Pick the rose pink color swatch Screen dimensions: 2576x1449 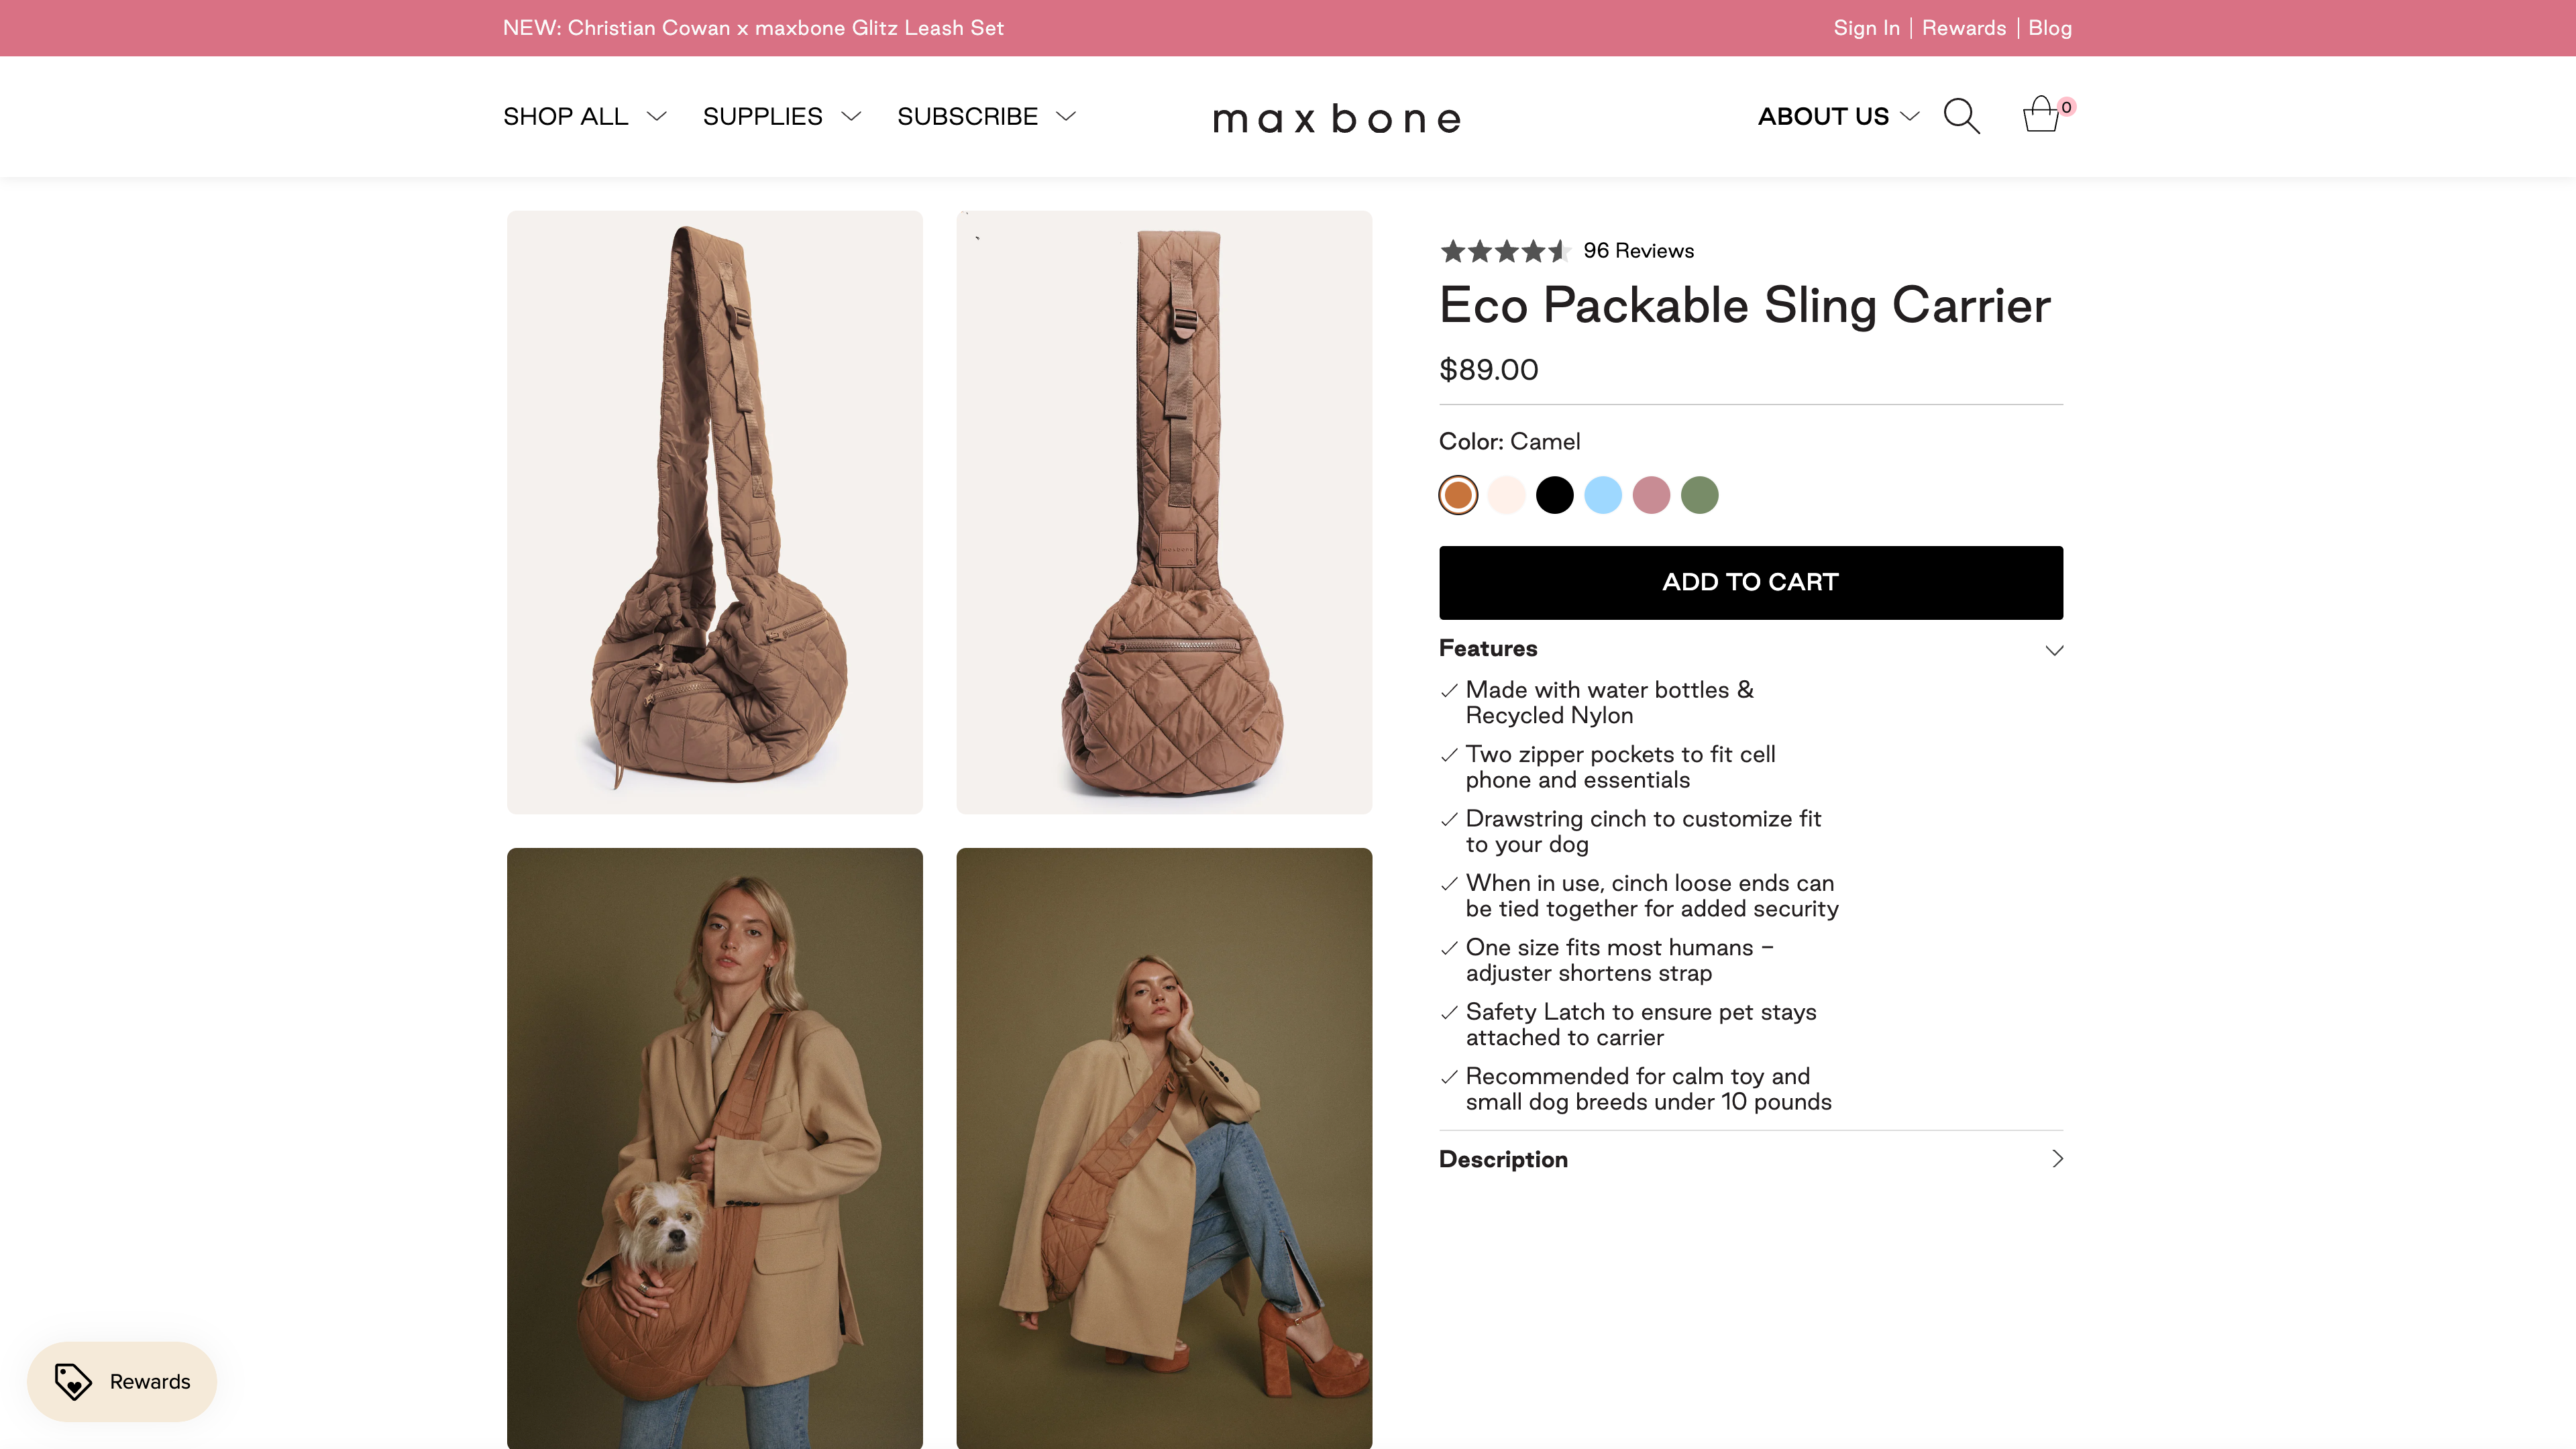pyautogui.click(x=1651, y=495)
